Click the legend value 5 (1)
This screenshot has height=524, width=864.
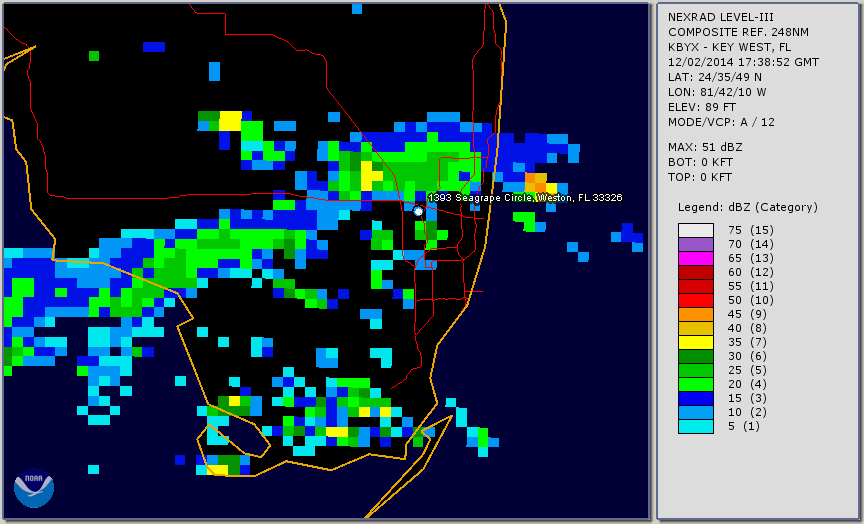[x=744, y=426]
